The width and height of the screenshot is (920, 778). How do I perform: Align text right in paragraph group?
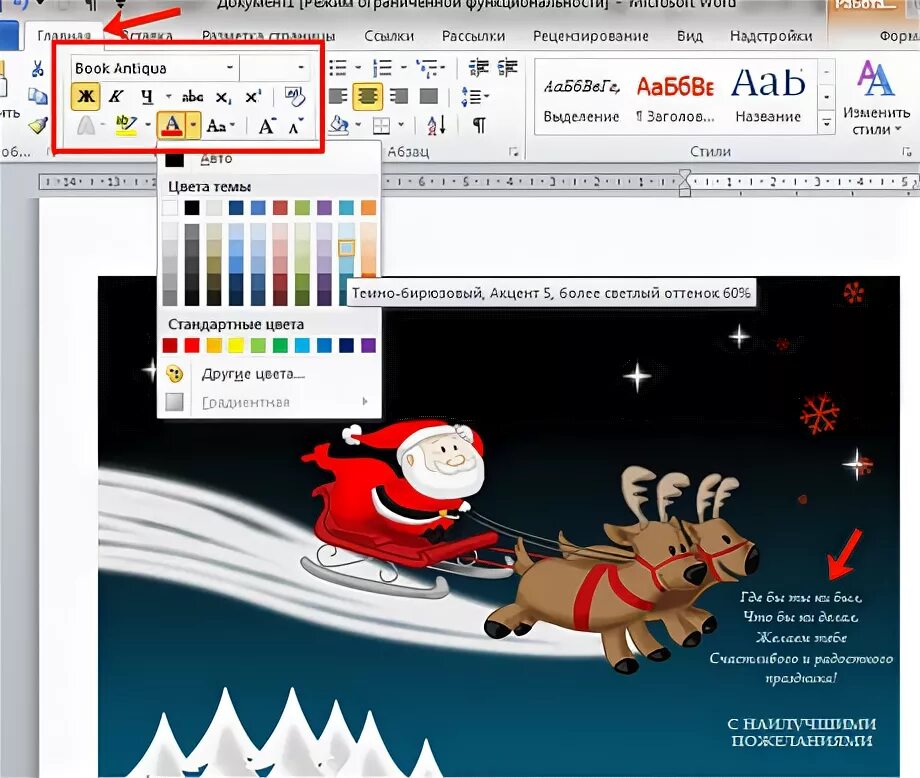pyautogui.click(x=399, y=96)
